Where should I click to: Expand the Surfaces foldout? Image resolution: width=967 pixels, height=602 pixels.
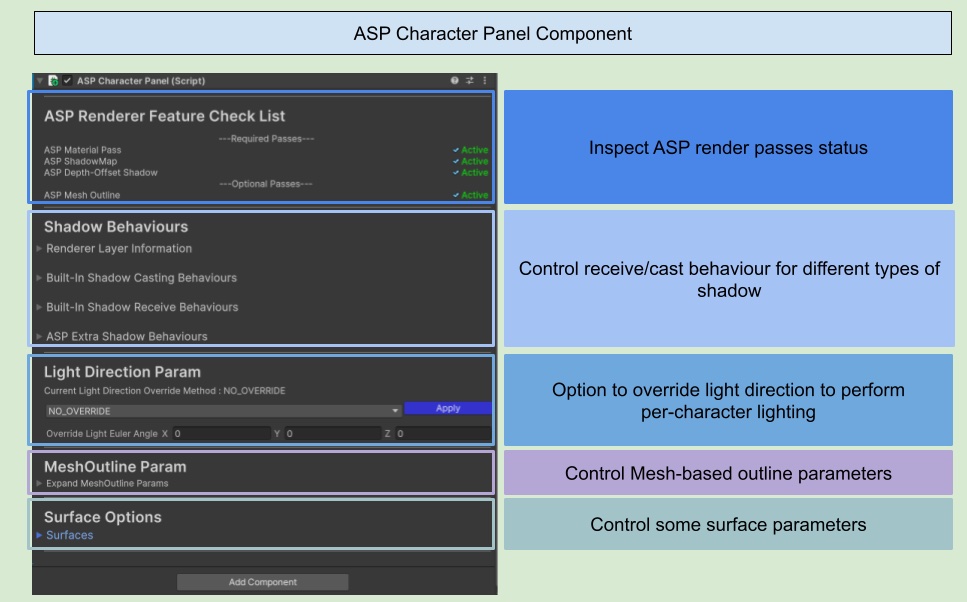coord(40,536)
